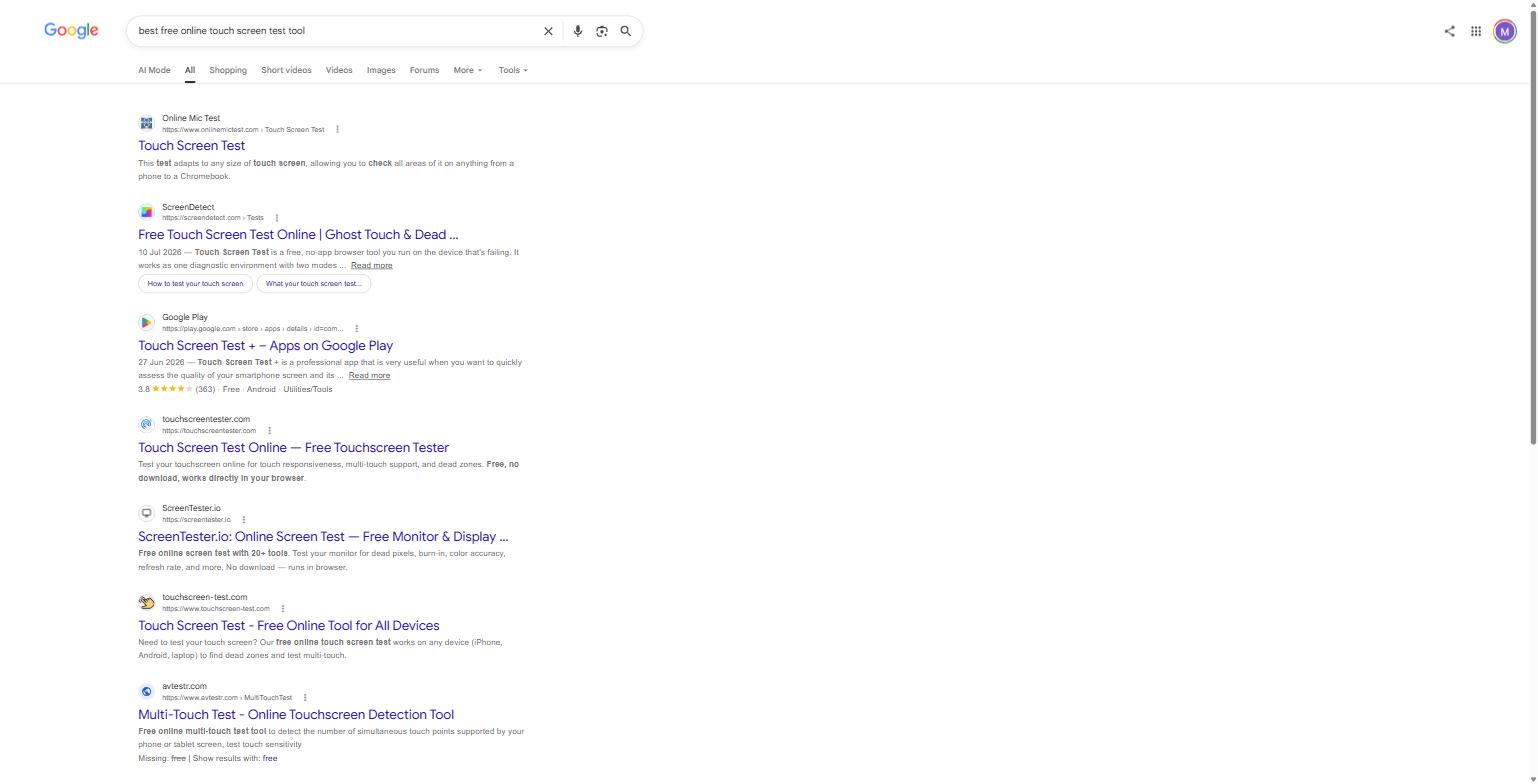Click Read more on ScreenDetect snippet
The height and width of the screenshot is (784, 1538).
pos(372,266)
